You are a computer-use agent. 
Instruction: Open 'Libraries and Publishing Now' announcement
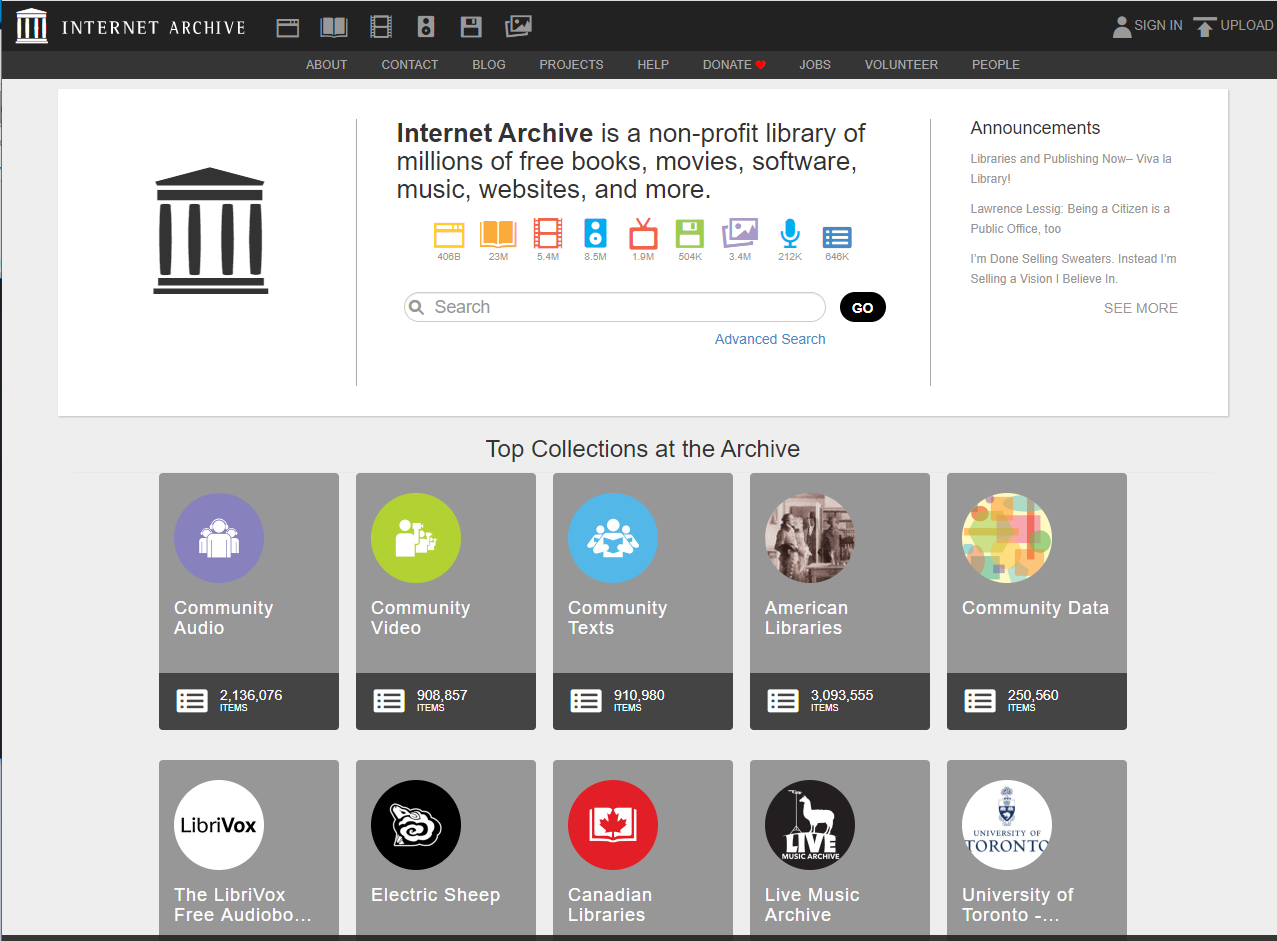[x=1071, y=169]
